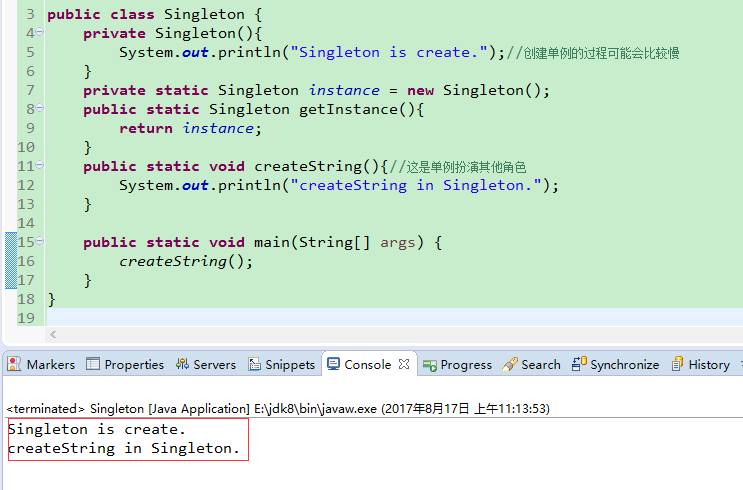The image size is (743, 490).
Task: Click the editor horizontal scroll left arrow
Action: click(53, 335)
